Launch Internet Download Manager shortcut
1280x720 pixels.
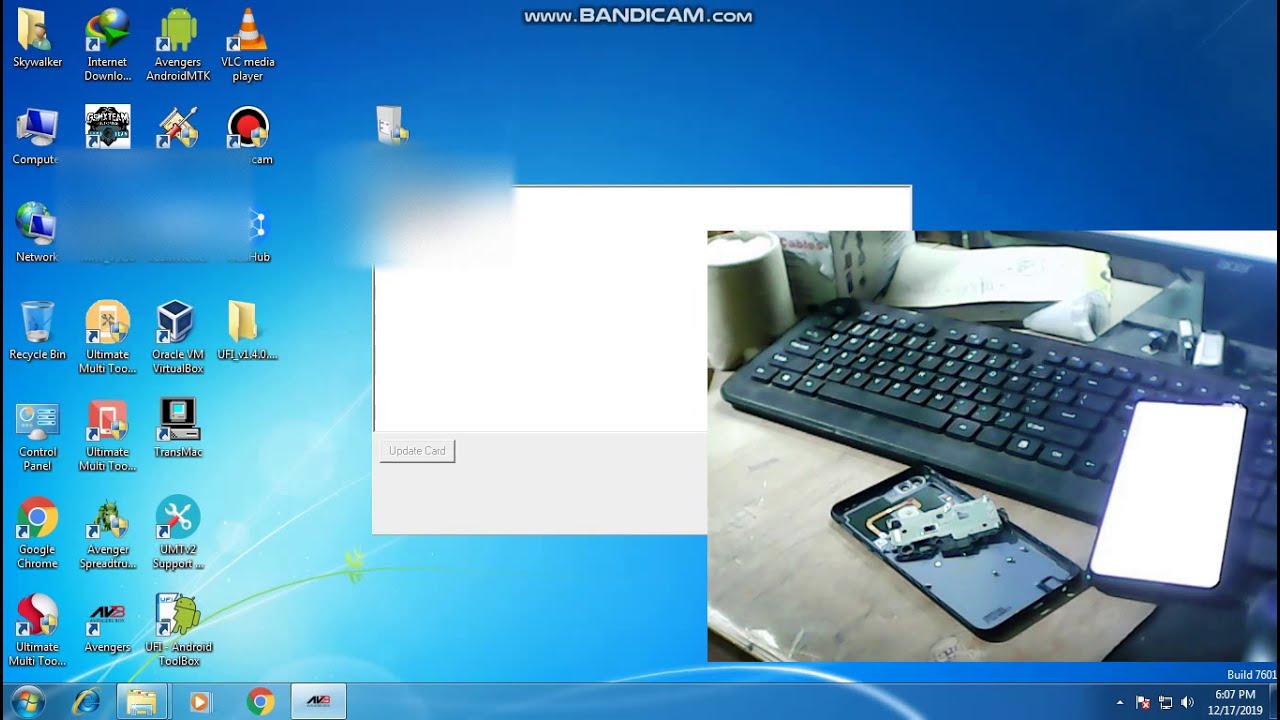(x=107, y=45)
